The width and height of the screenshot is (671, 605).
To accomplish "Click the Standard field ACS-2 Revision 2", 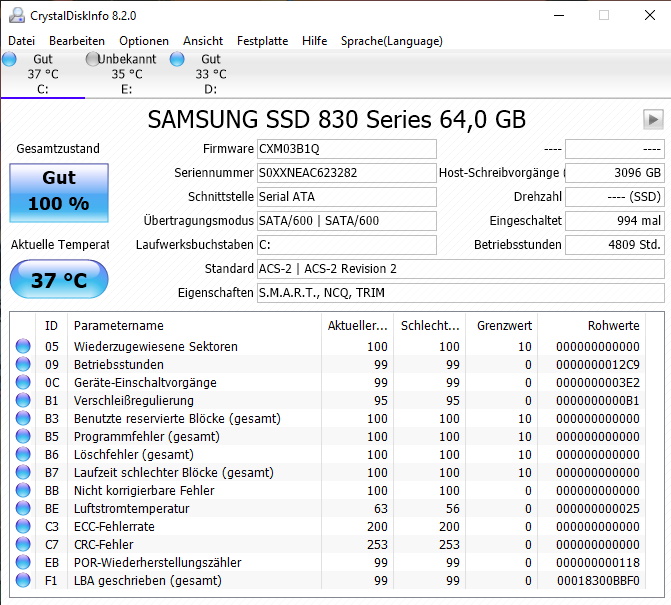I will pos(460,269).
